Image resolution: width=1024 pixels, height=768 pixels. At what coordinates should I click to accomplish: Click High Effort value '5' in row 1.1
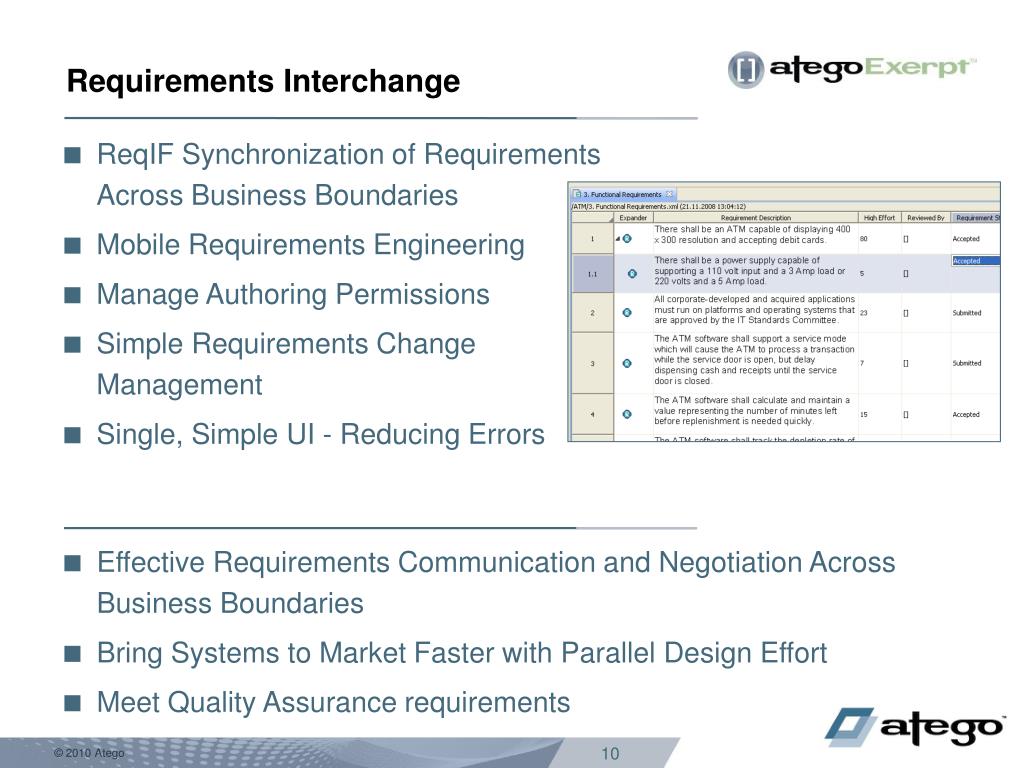(x=862, y=274)
